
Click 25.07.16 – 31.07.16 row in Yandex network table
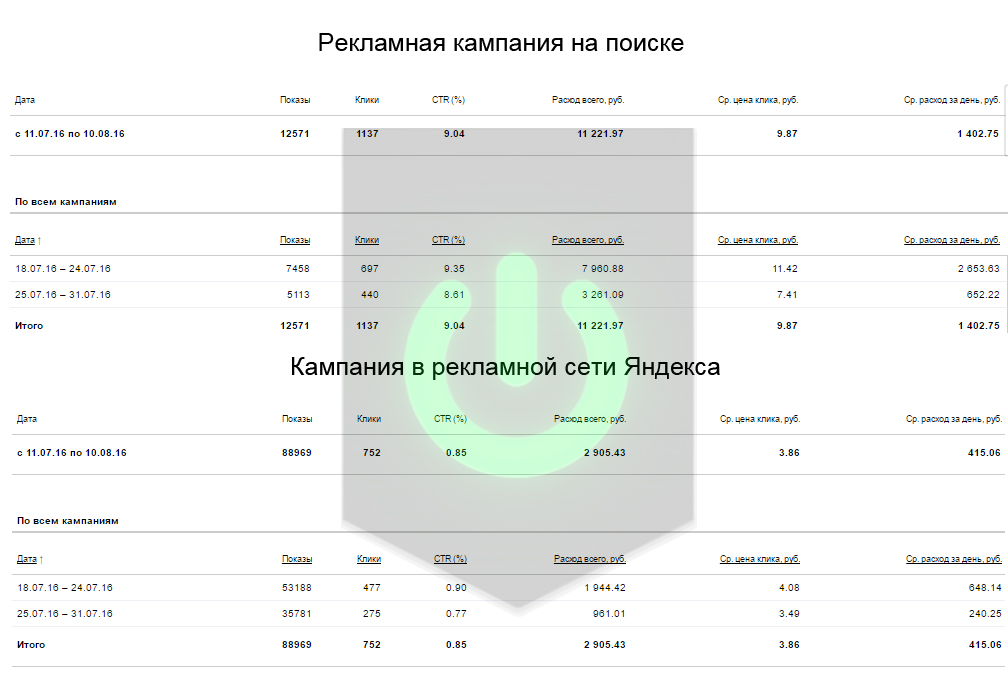click(x=508, y=613)
